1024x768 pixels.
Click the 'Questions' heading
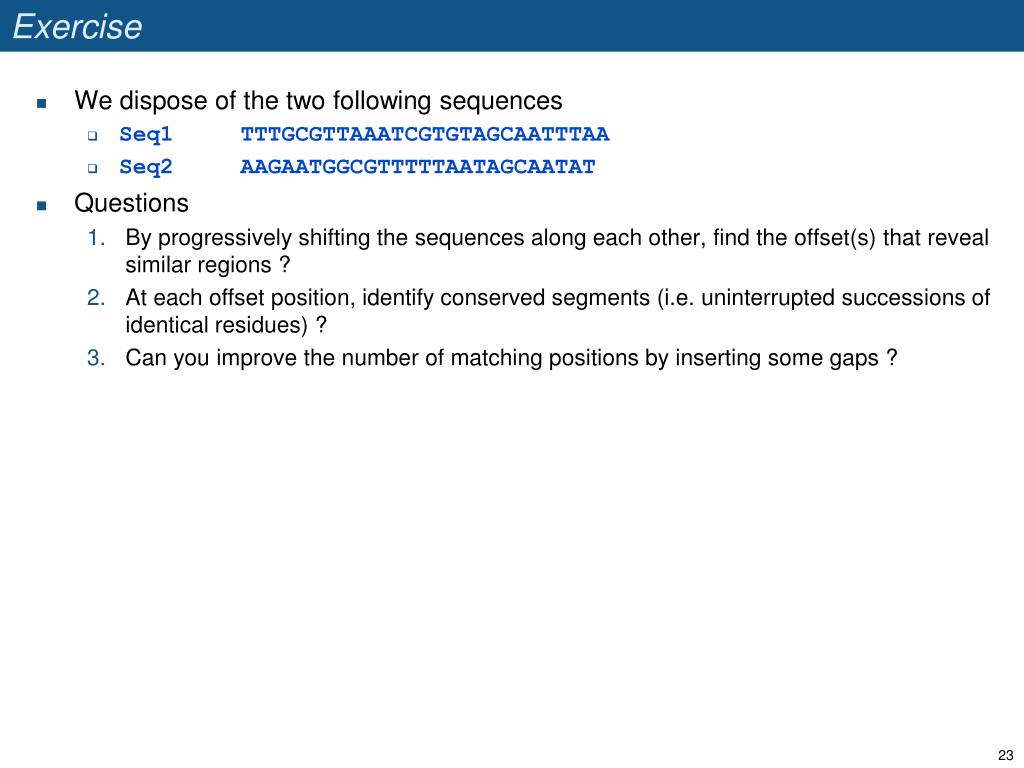[131, 203]
